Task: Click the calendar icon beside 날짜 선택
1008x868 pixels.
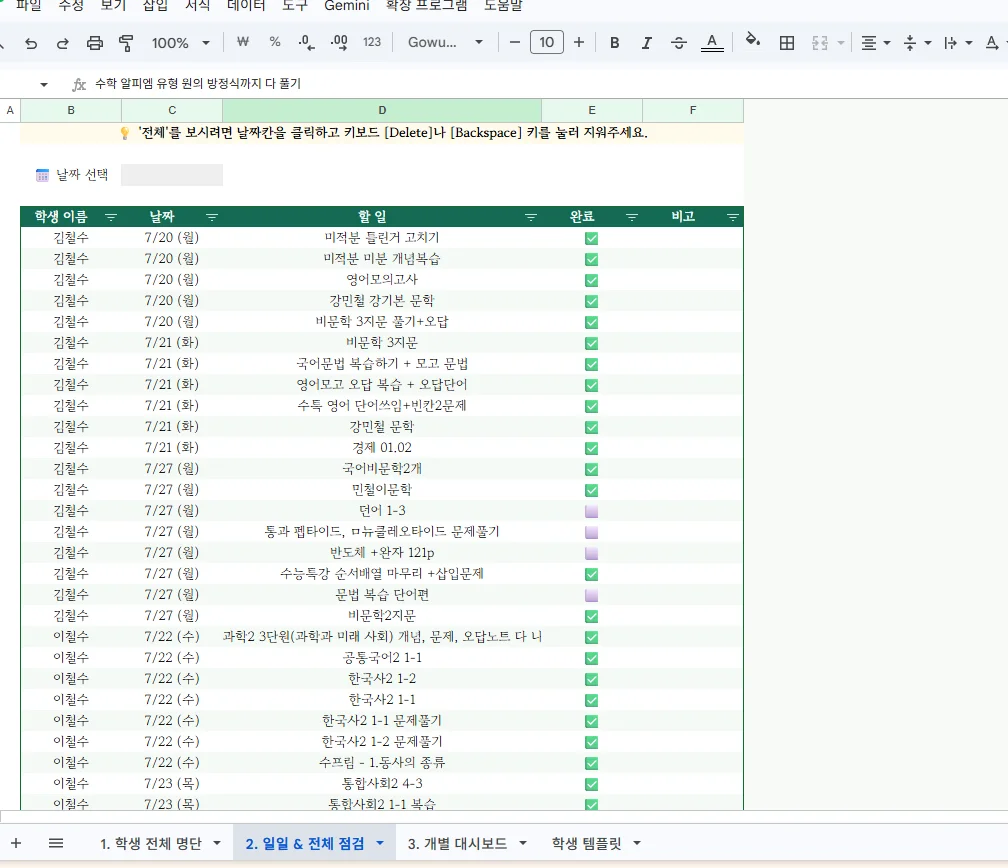Action: pos(42,175)
